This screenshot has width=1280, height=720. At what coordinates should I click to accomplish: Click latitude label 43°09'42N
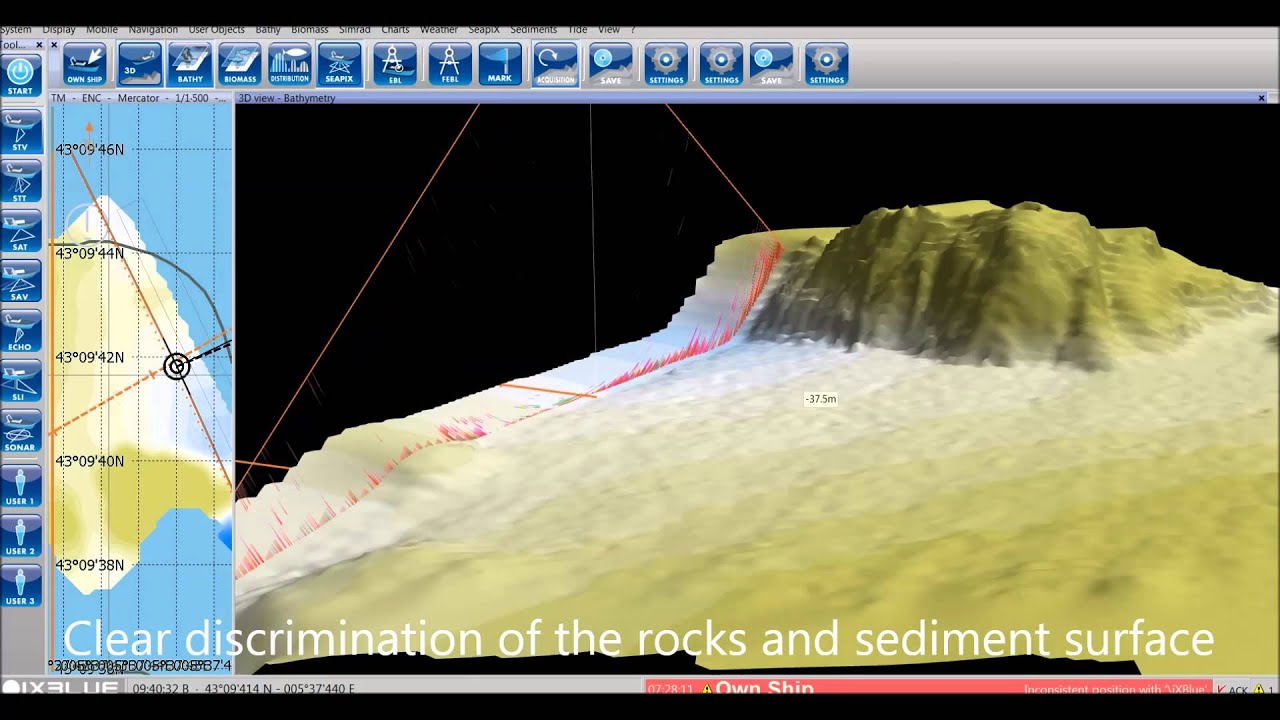pyautogui.click(x=90, y=357)
